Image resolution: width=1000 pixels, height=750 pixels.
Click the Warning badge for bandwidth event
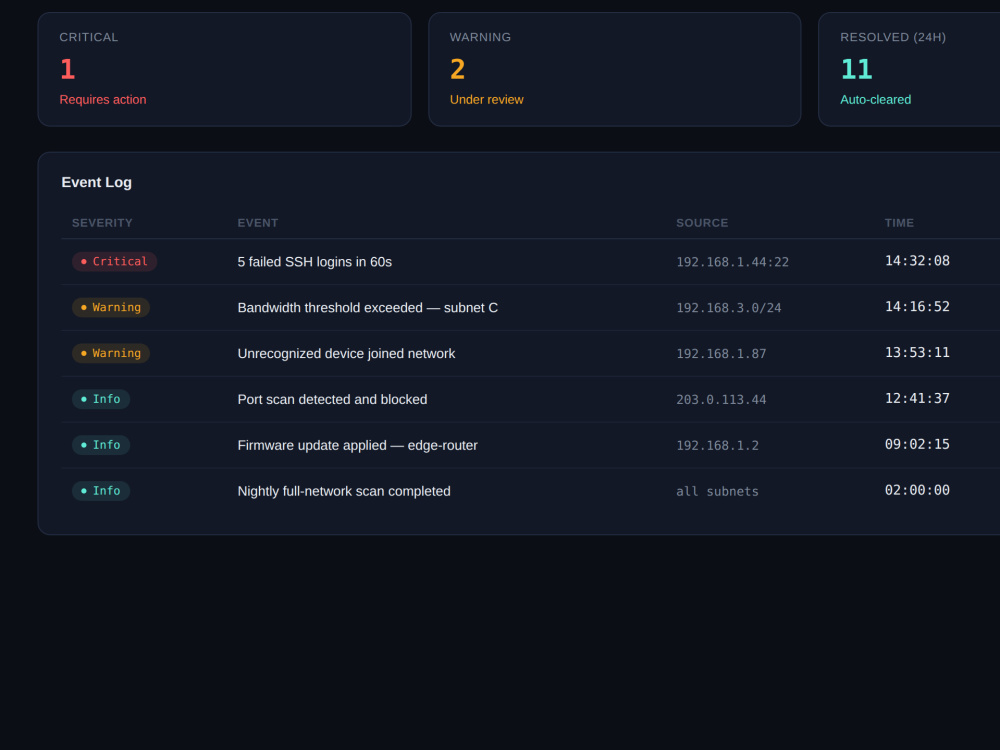111,307
